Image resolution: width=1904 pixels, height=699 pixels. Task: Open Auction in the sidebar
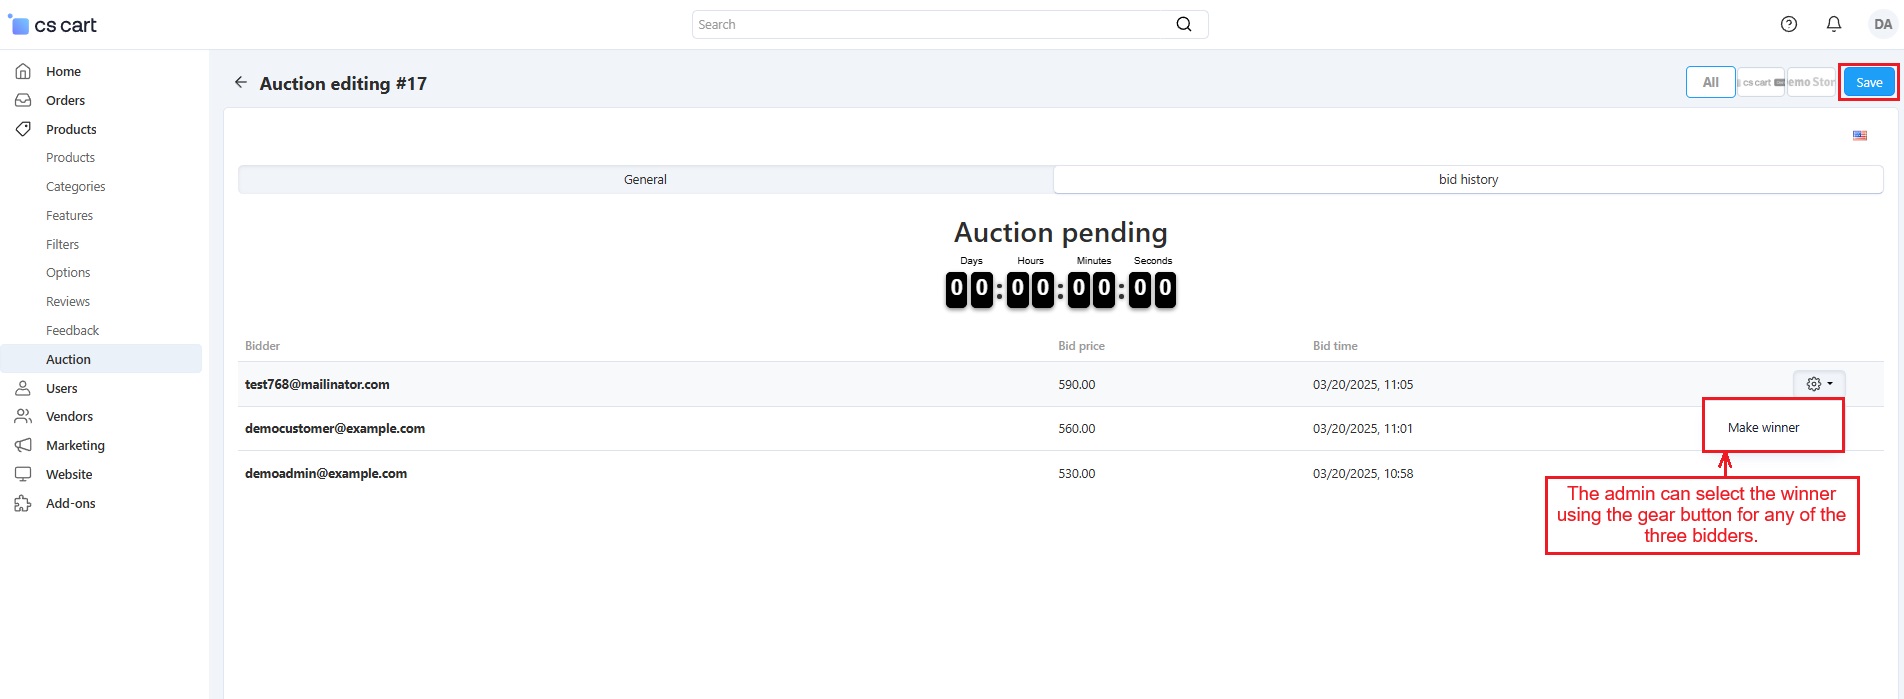(68, 359)
